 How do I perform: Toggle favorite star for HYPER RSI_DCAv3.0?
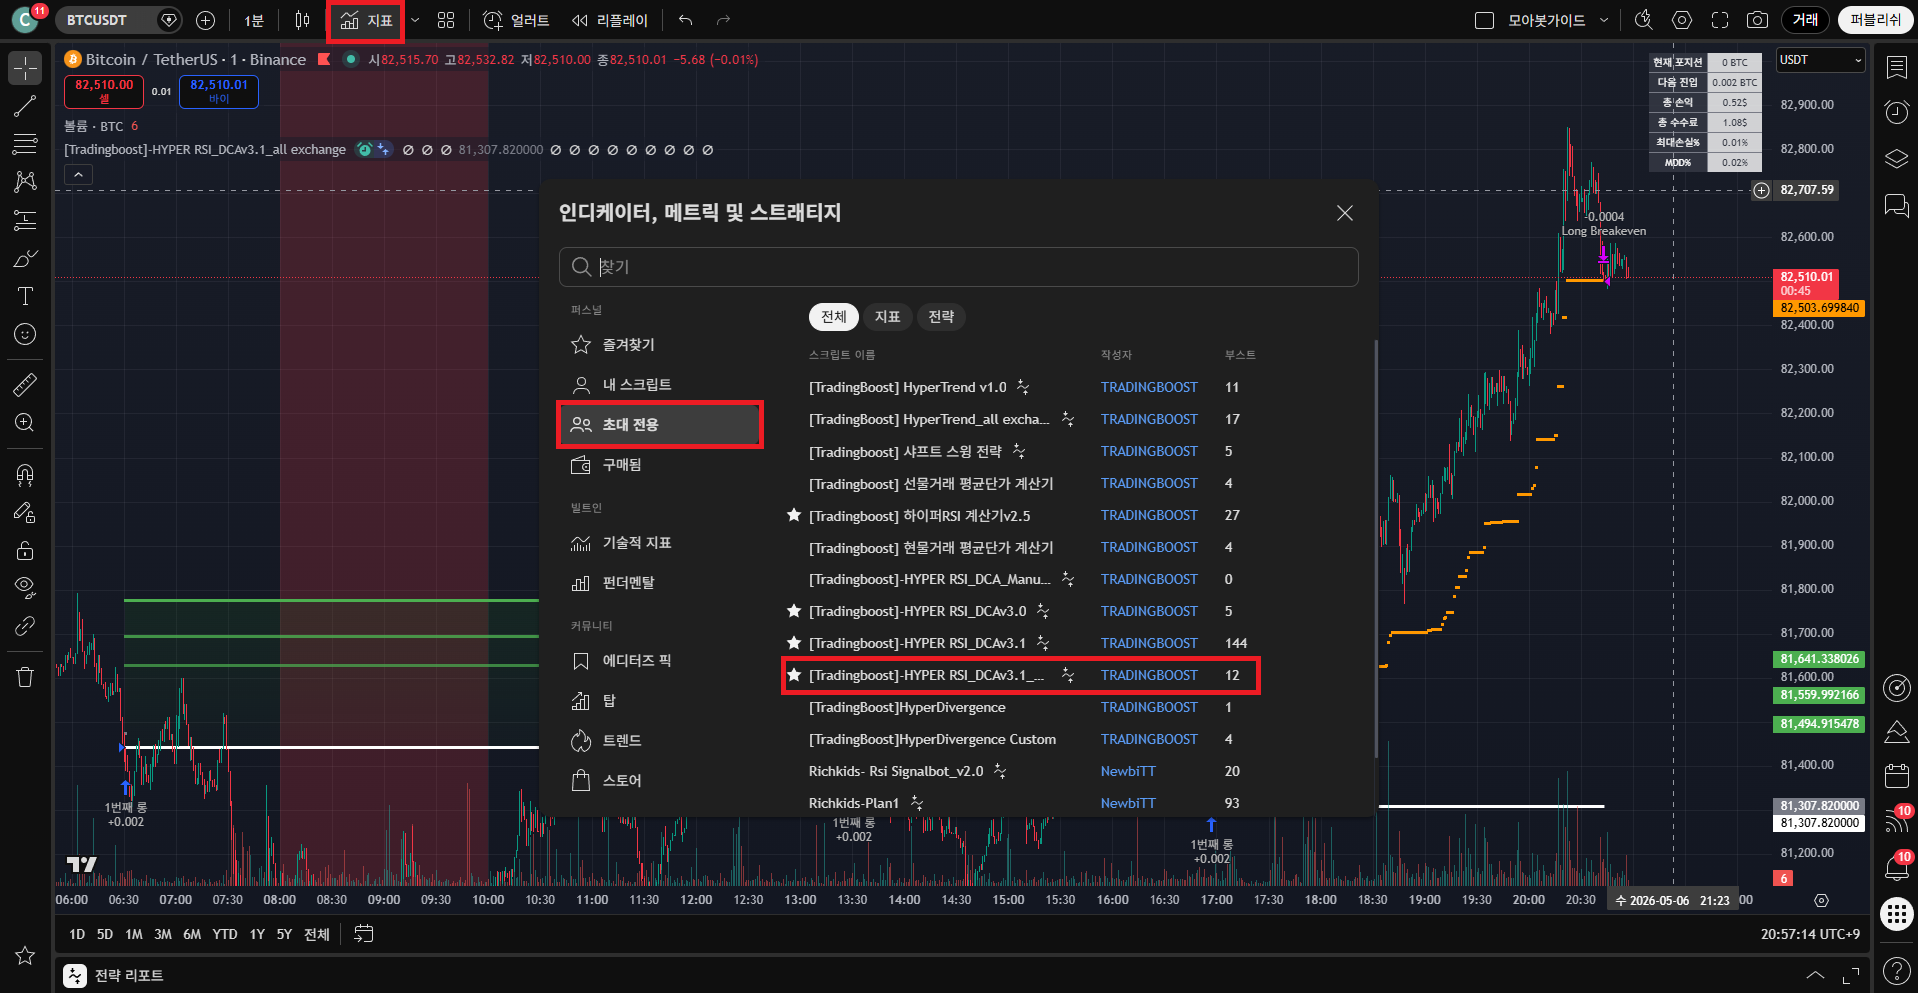pyautogui.click(x=794, y=611)
